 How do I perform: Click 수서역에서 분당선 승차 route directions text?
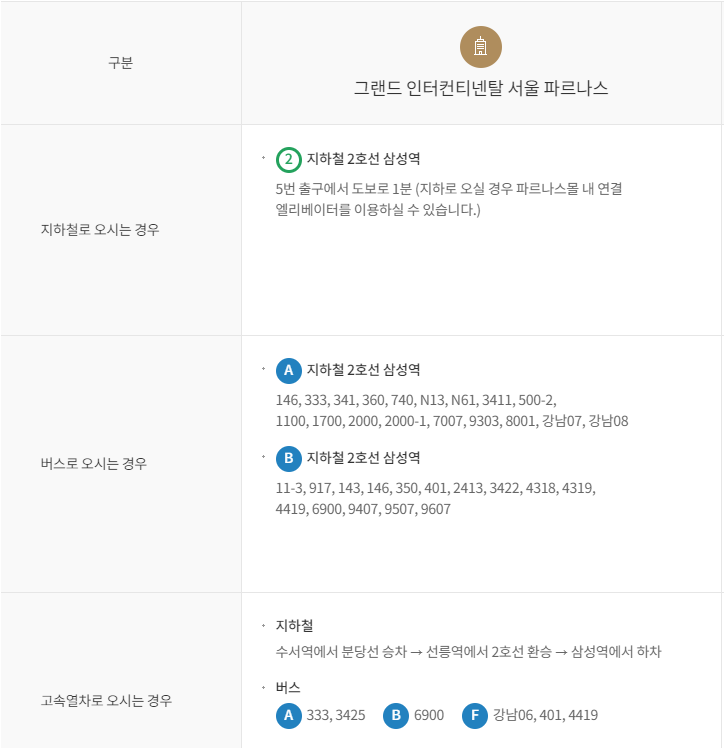click(x=468, y=652)
